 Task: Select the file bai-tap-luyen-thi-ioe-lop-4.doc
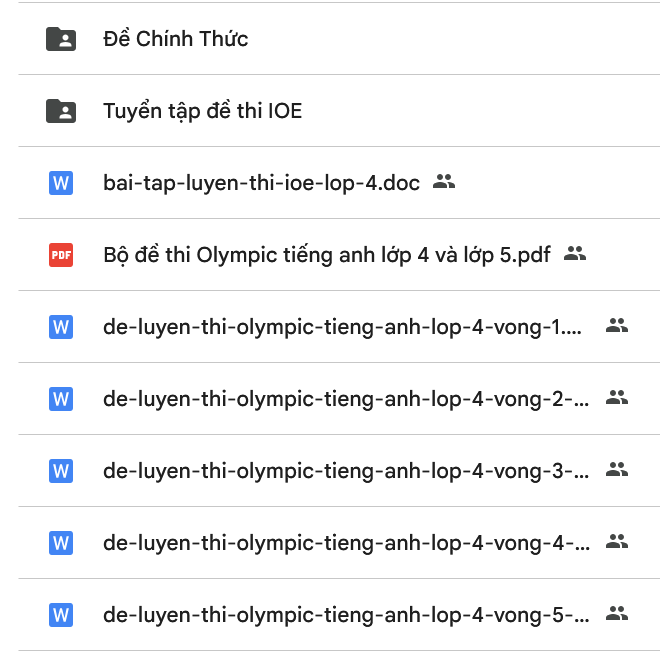point(262,183)
